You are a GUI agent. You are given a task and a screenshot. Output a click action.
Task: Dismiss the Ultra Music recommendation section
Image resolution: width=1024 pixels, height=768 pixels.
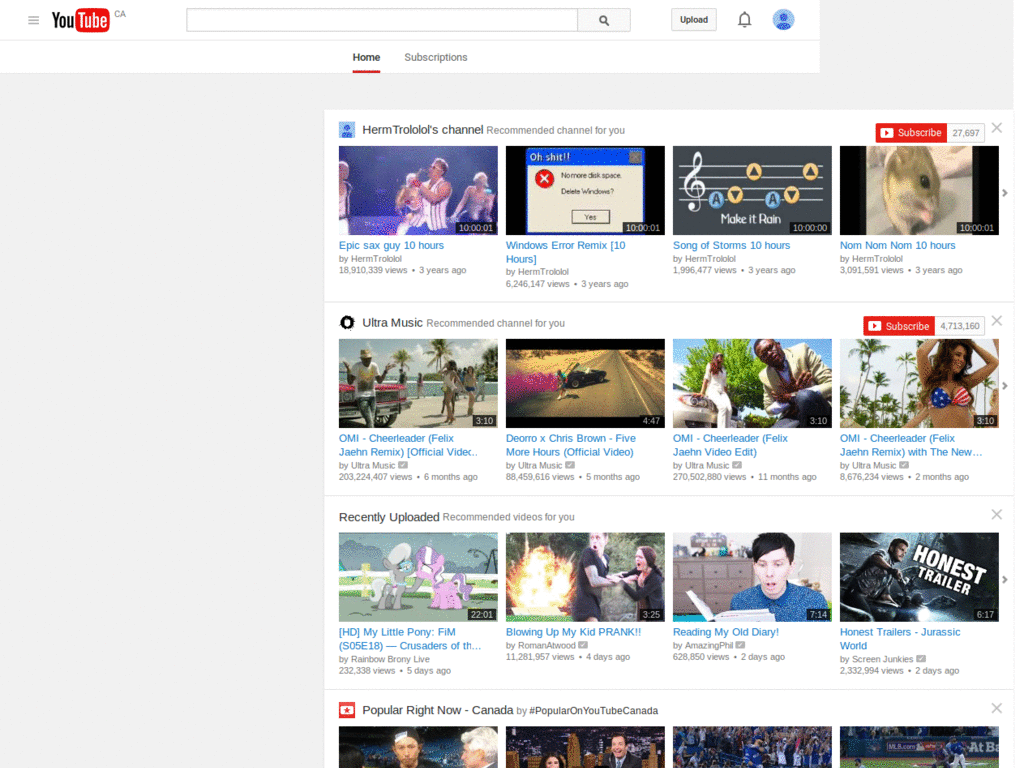click(x=997, y=321)
